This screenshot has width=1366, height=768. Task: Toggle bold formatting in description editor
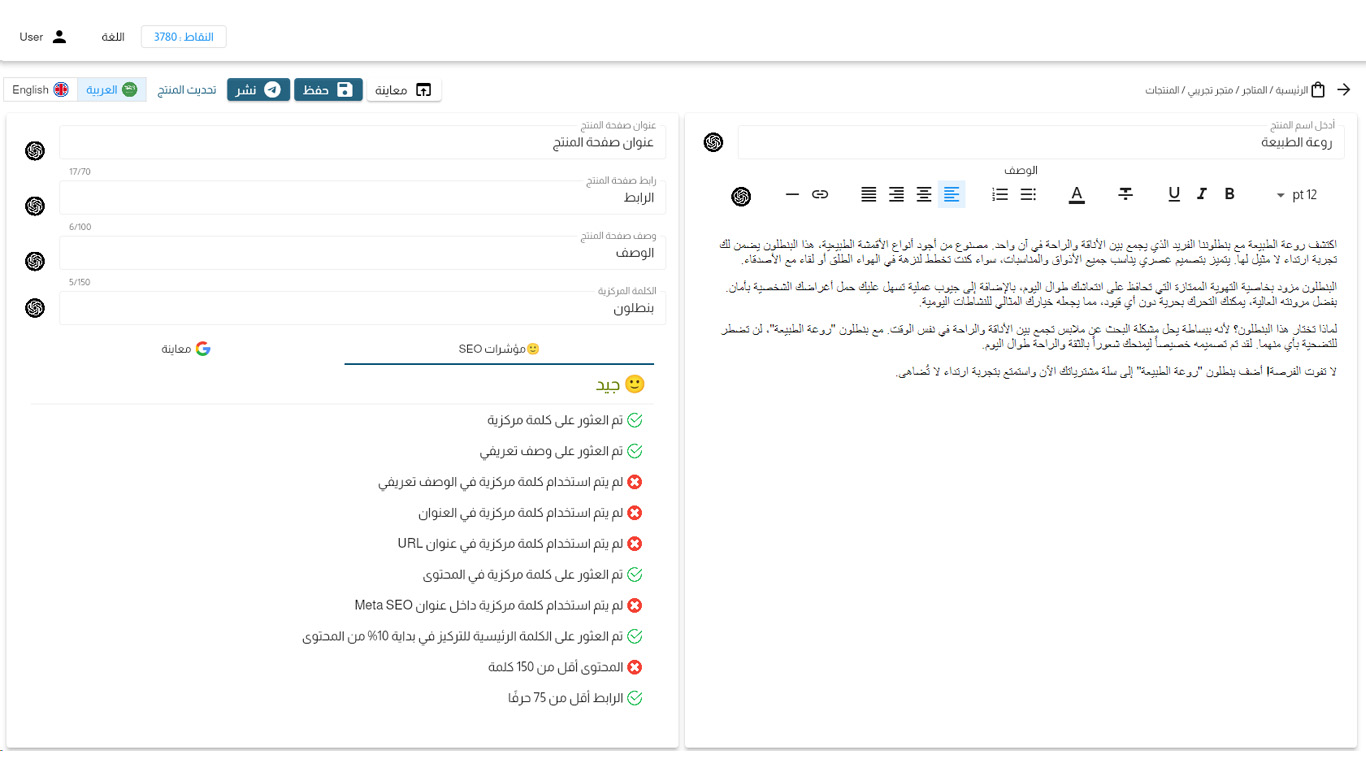(x=1230, y=194)
